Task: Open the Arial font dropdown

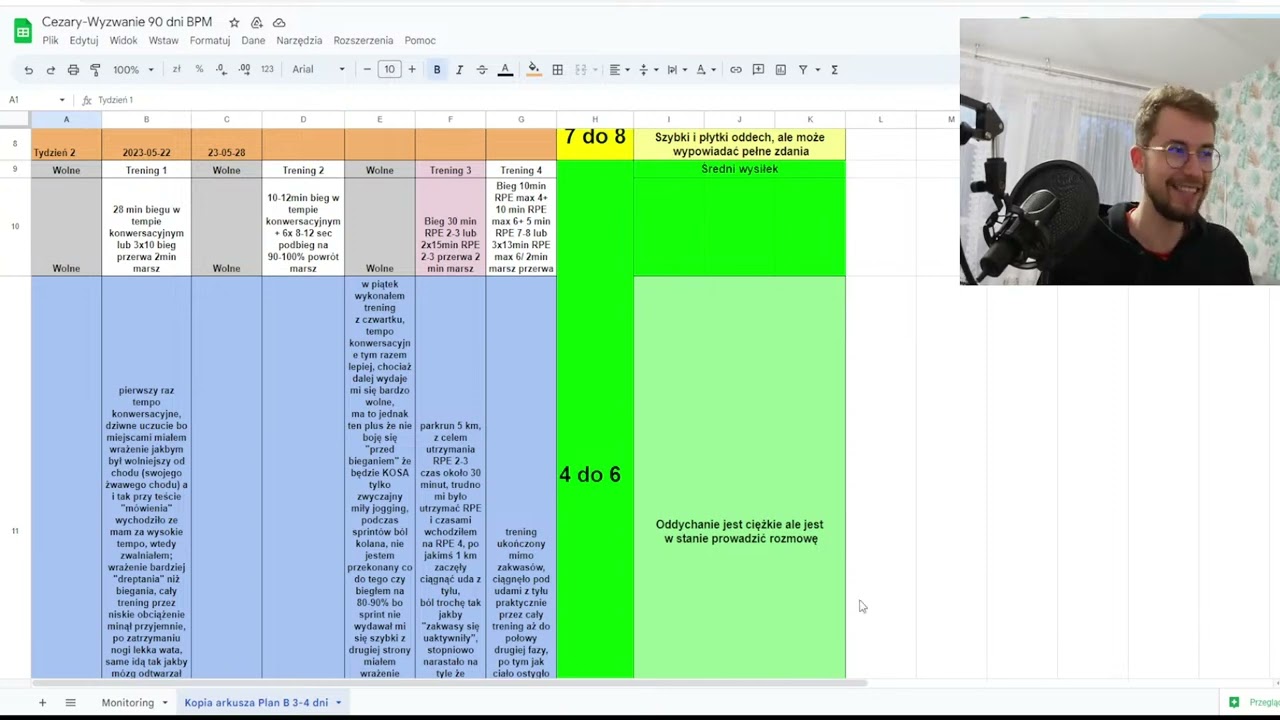Action: [x=318, y=70]
